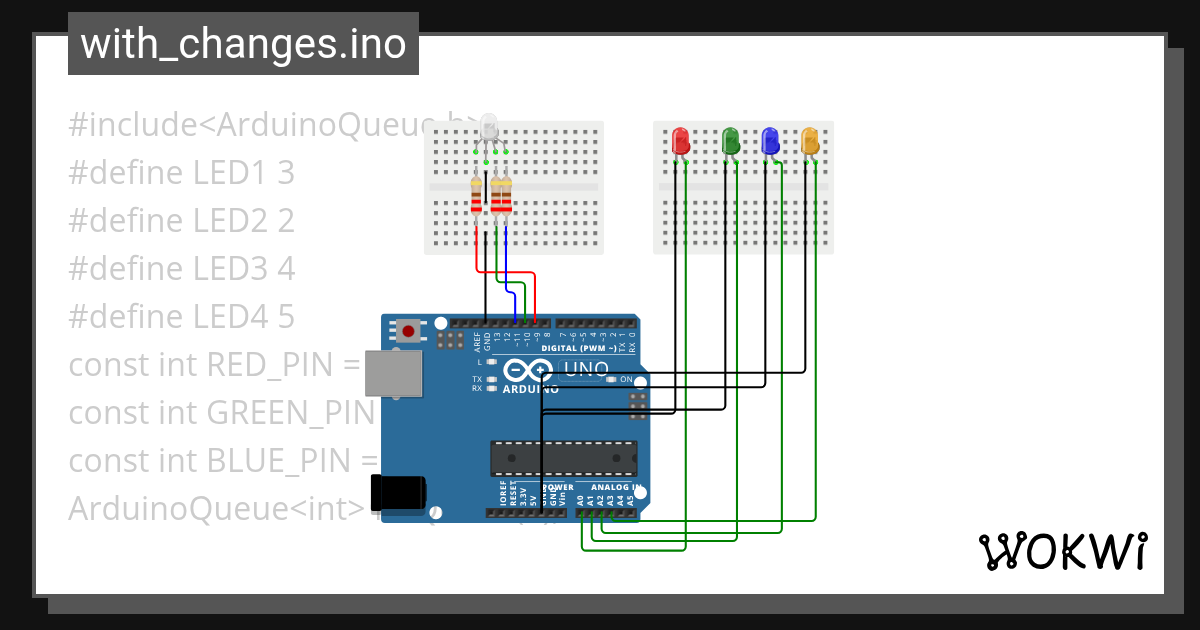This screenshot has height=630, width=1200.
Task: Open the Wokwi homepage via the Wokwi logo
Action: (x=1063, y=549)
